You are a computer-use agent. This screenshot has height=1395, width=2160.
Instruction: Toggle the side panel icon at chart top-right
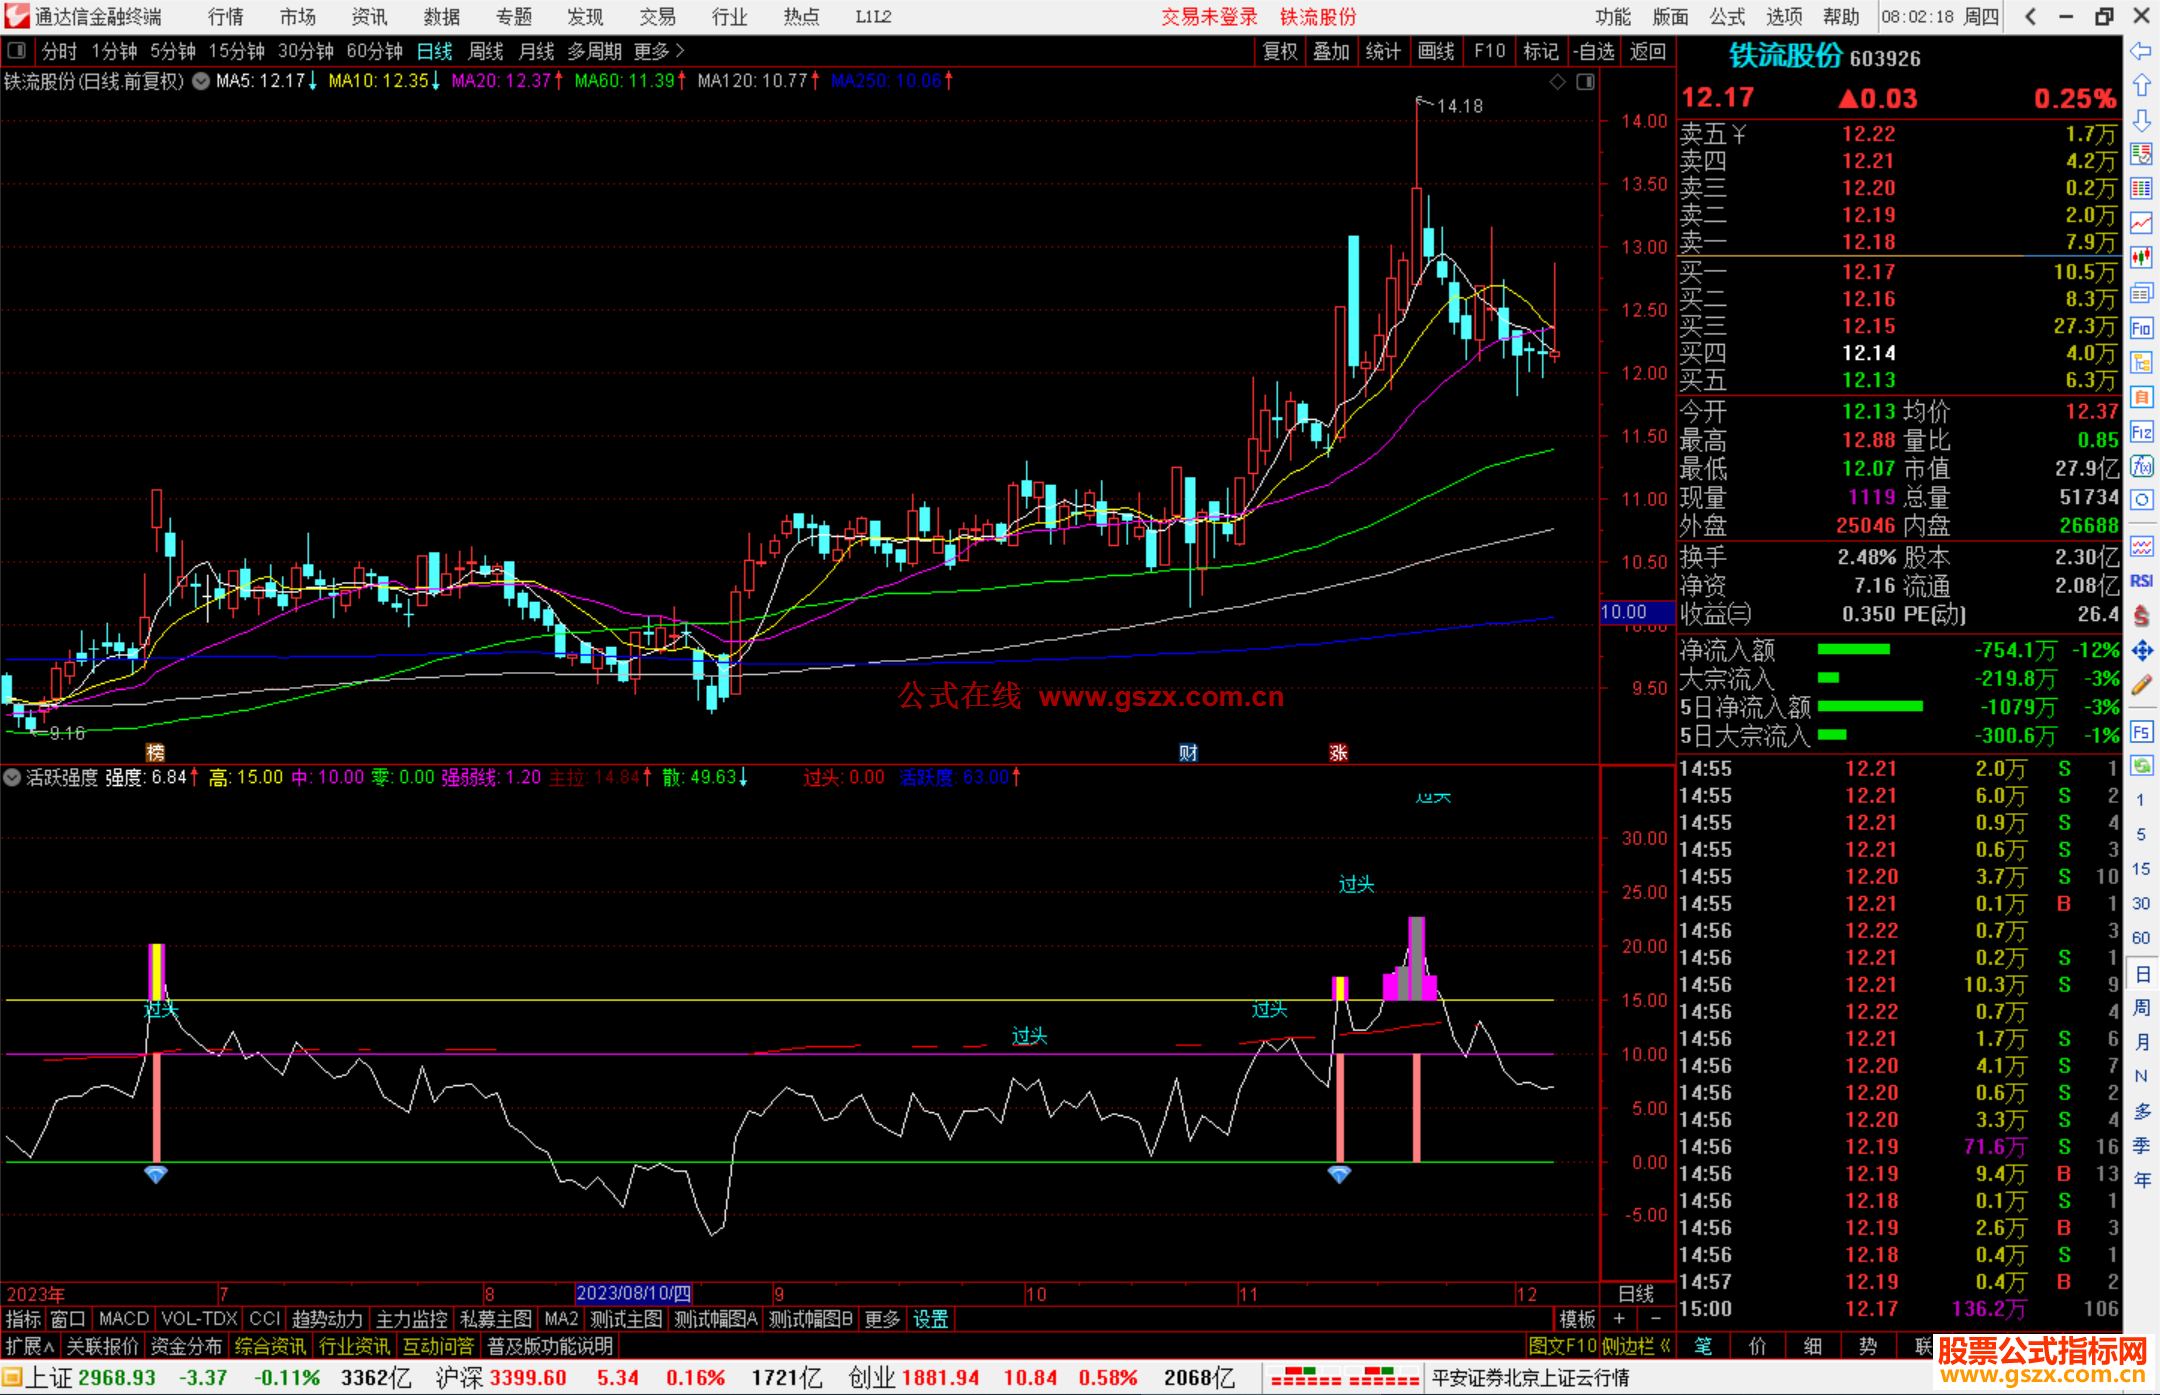1585,82
